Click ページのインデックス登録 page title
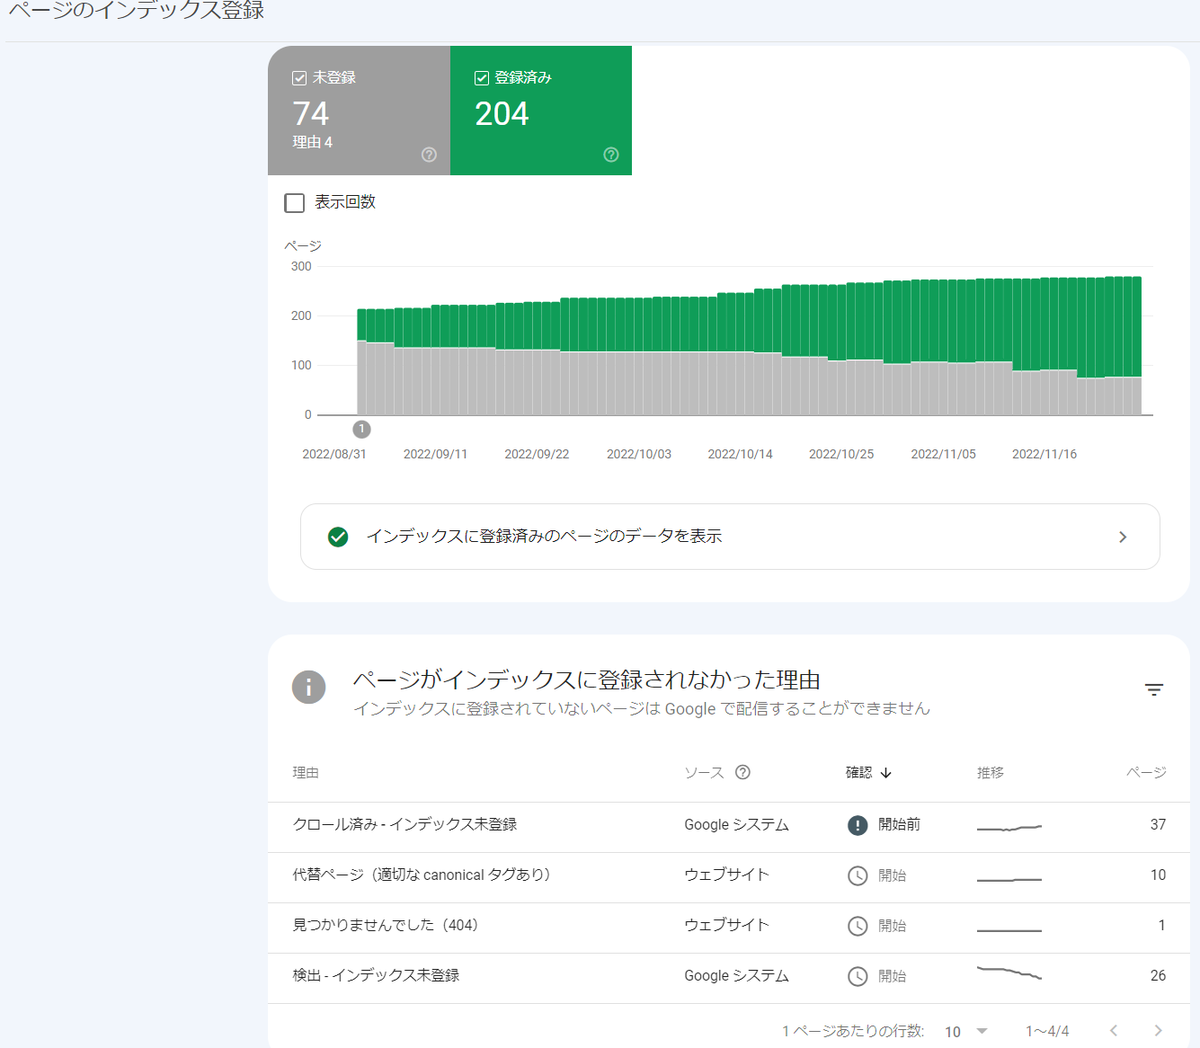 tap(136, 11)
